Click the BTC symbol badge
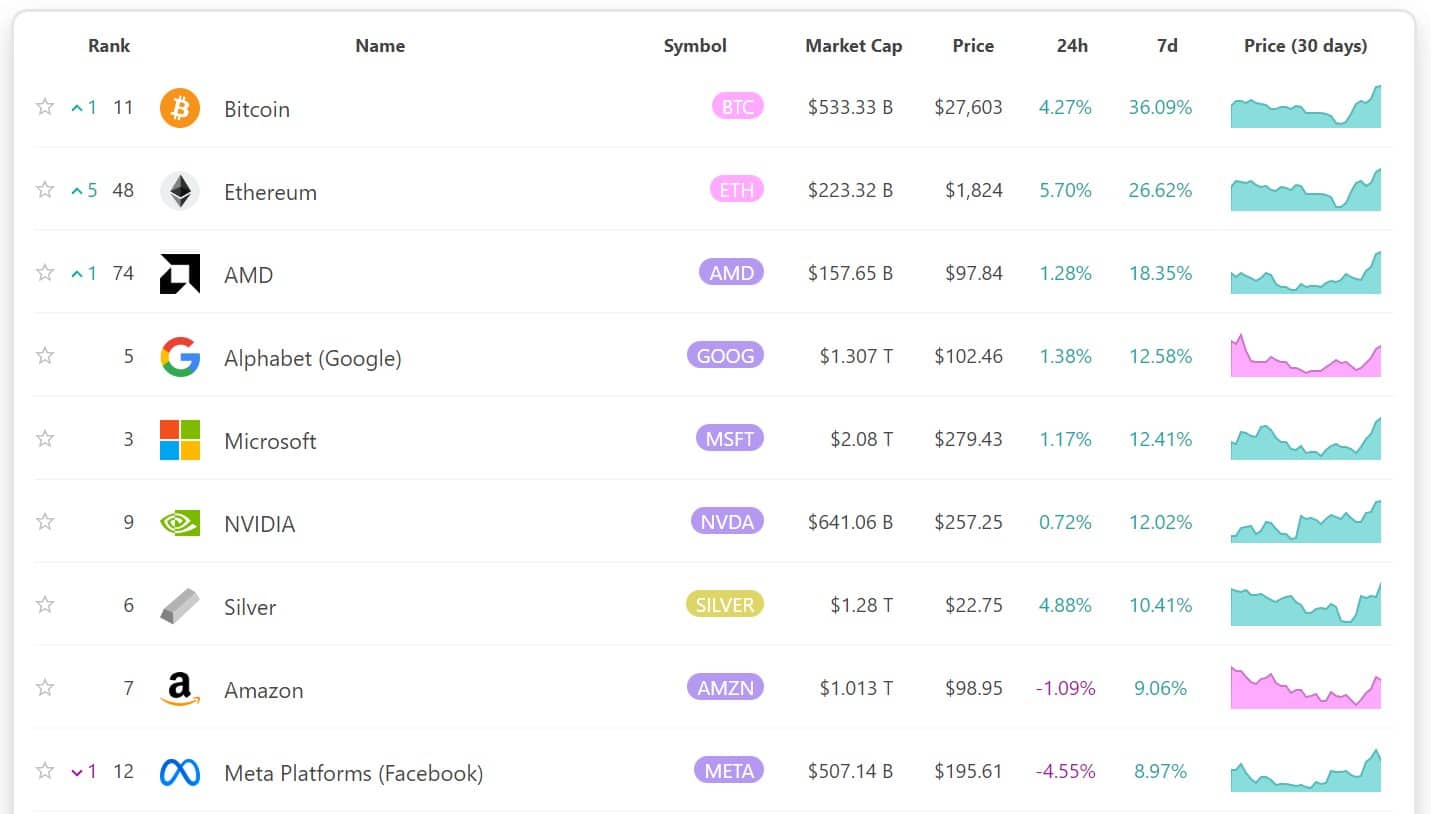1431x814 pixels. click(737, 106)
